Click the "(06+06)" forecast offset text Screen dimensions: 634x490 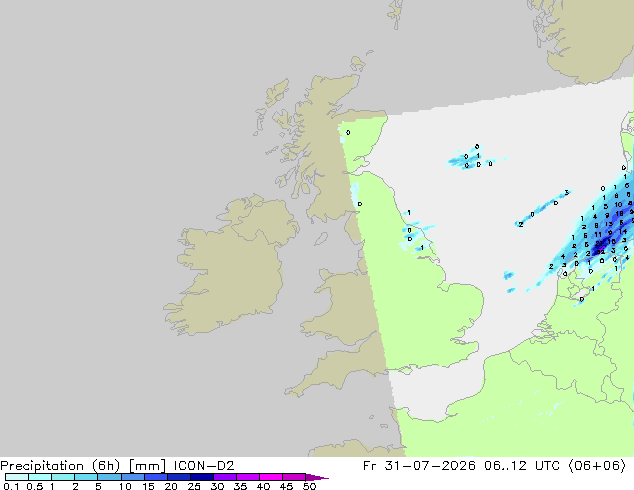click(598, 466)
